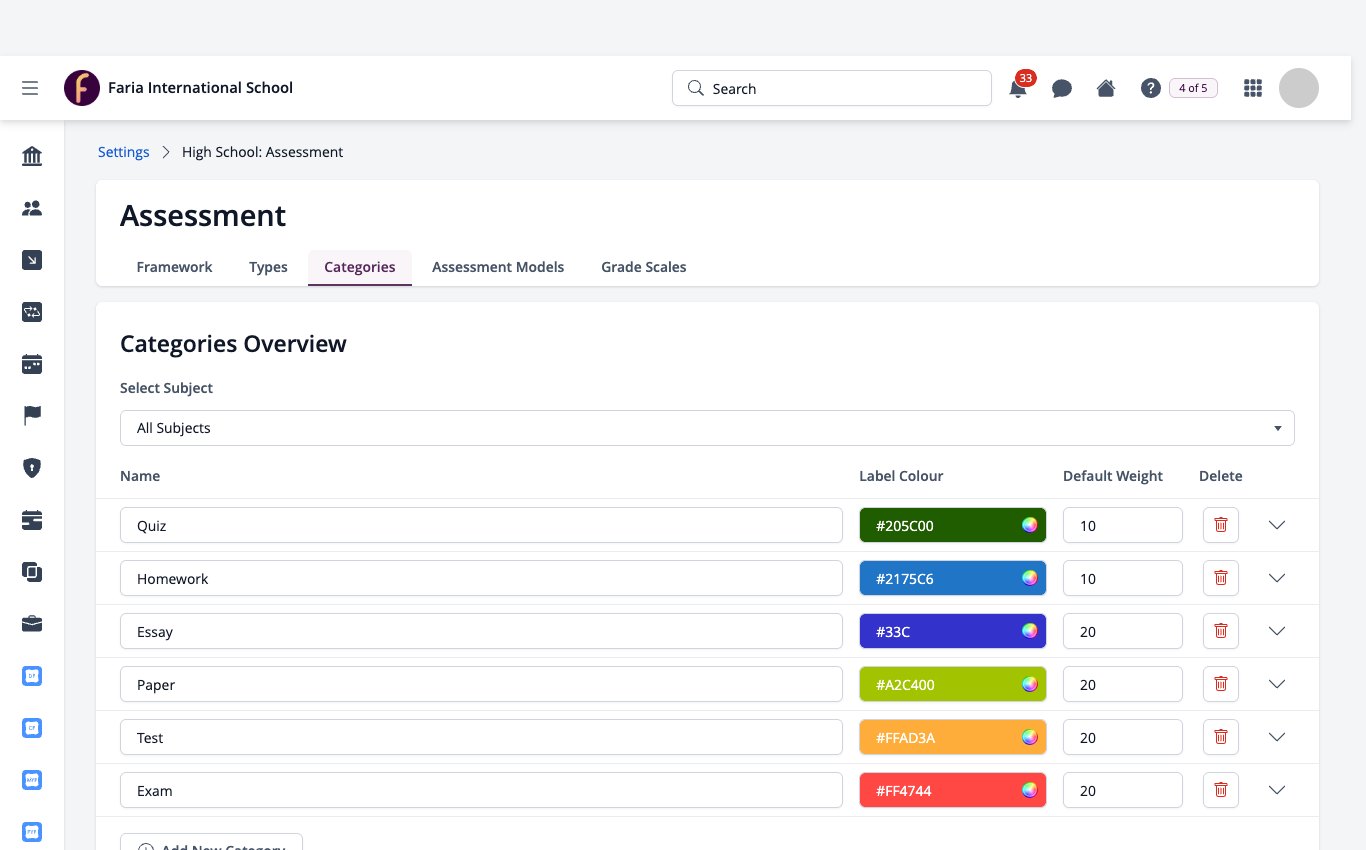Screen dimensions: 1366x850
Task: Open the messages chat bubble icon
Action: click(1062, 88)
